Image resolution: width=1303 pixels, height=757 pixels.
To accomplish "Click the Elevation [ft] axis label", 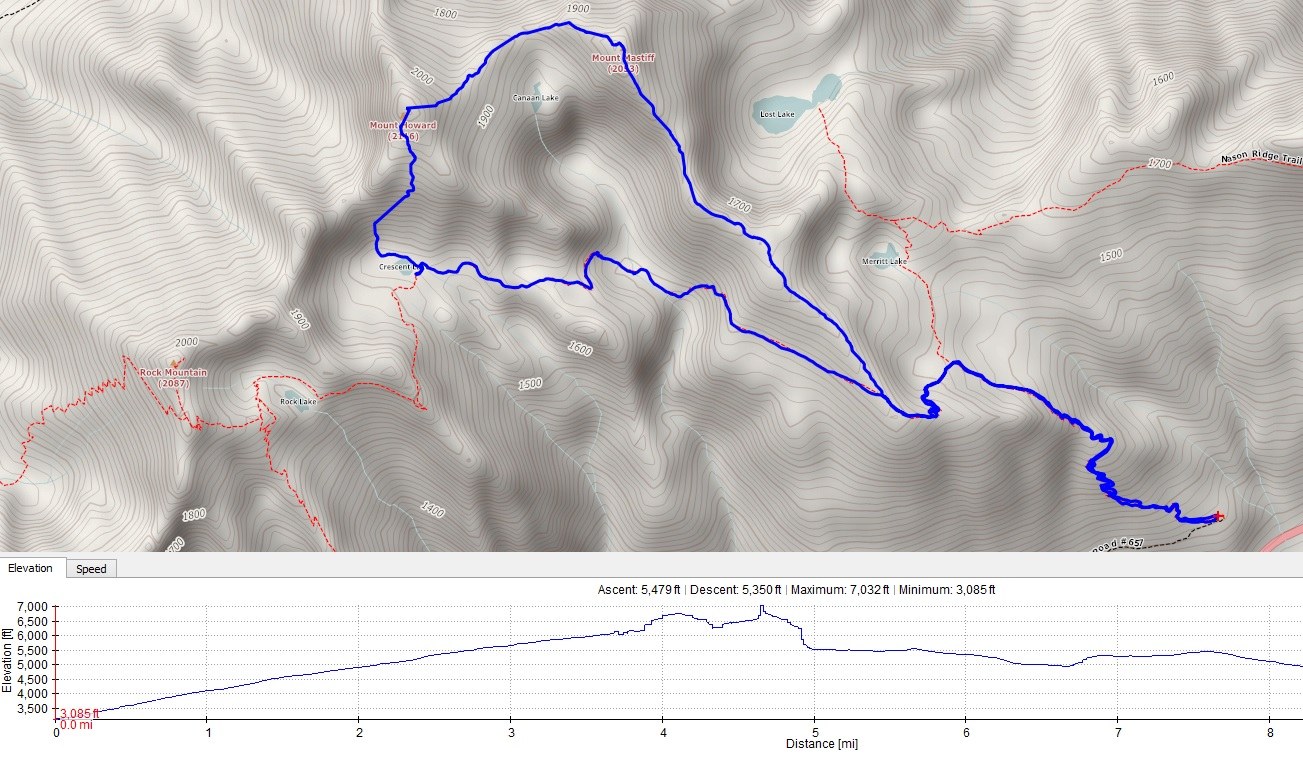I will (7, 660).
